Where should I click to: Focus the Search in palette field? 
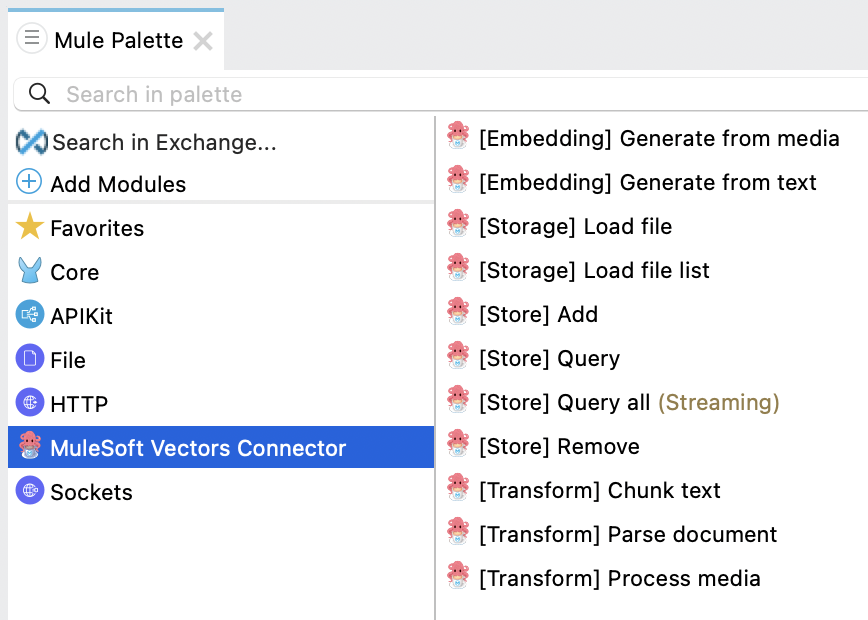441,94
